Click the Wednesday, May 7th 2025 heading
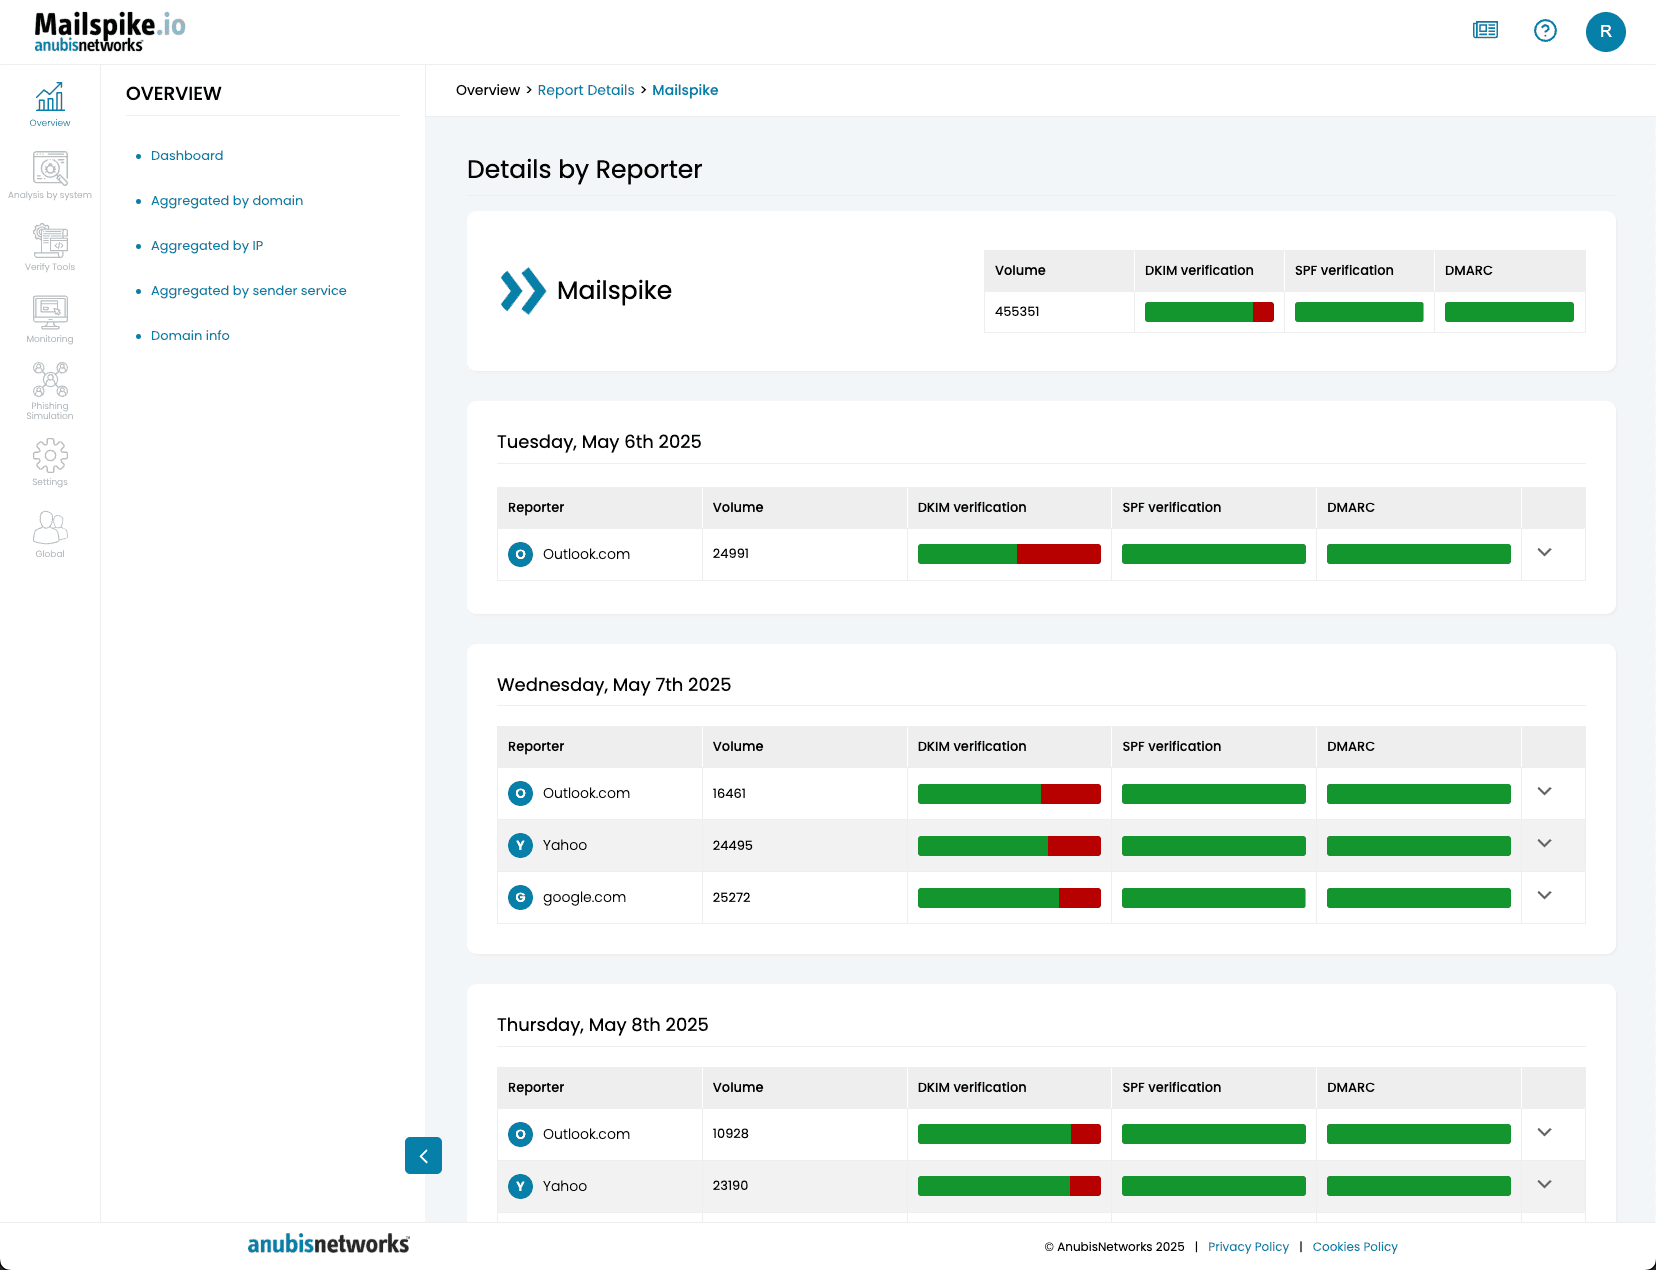This screenshot has width=1656, height=1270. click(x=614, y=685)
